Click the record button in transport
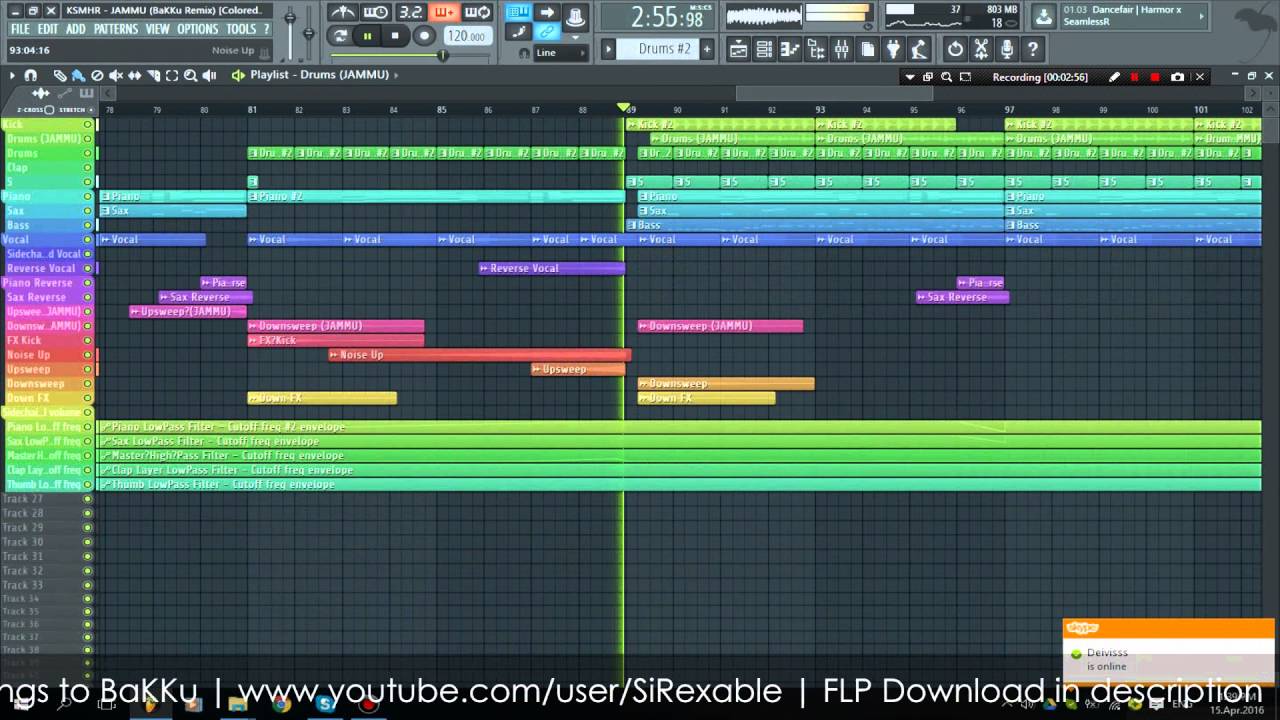This screenshot has height=720, width=1280. click(424, 35)
